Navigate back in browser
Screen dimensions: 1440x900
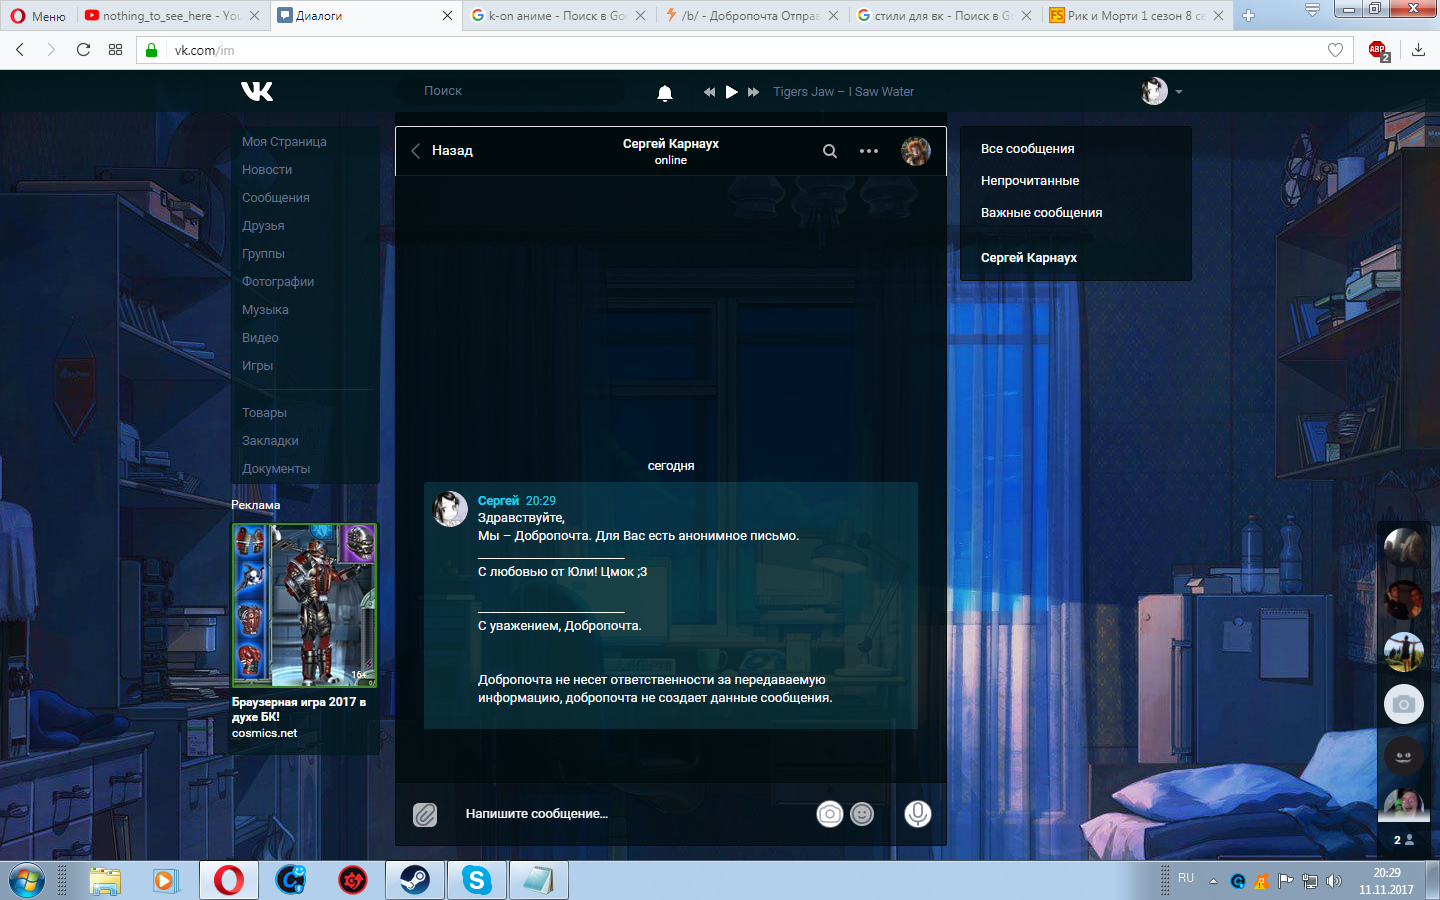tap(20, 50)
